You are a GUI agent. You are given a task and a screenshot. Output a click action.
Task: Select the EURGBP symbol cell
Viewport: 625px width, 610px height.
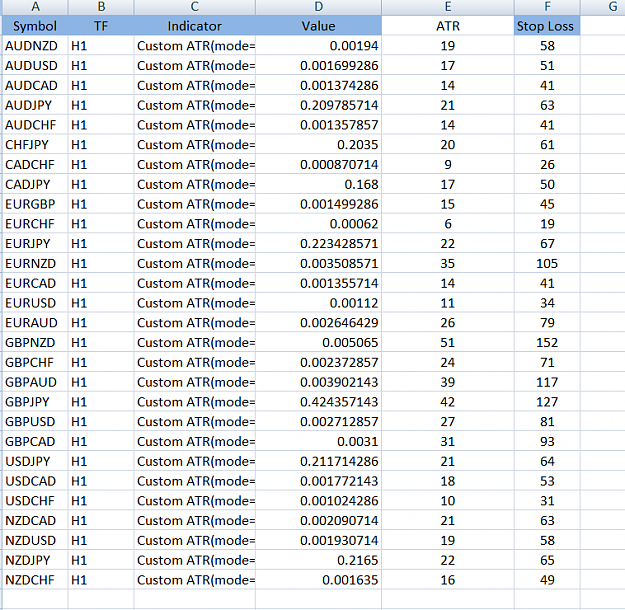point(35,204)
